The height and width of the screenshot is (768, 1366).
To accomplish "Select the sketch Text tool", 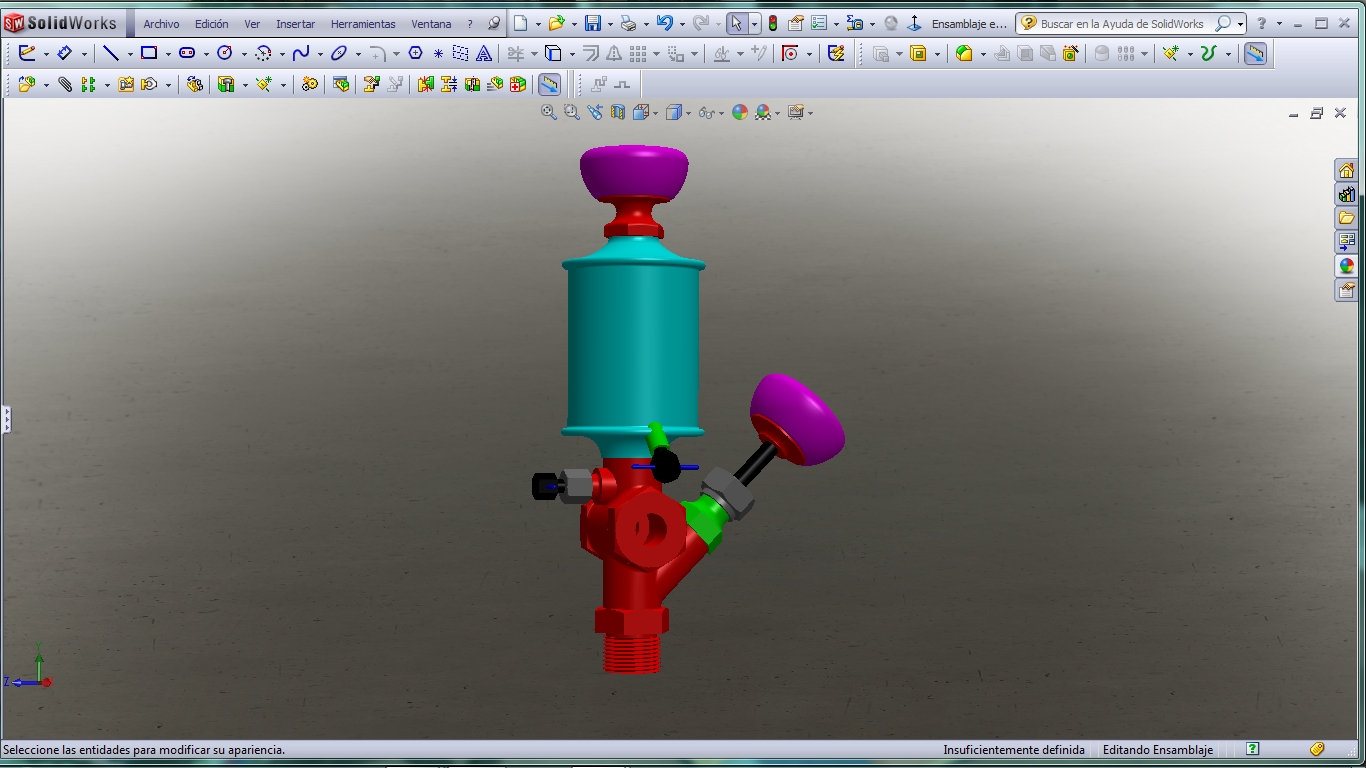I will pos(484,54).
